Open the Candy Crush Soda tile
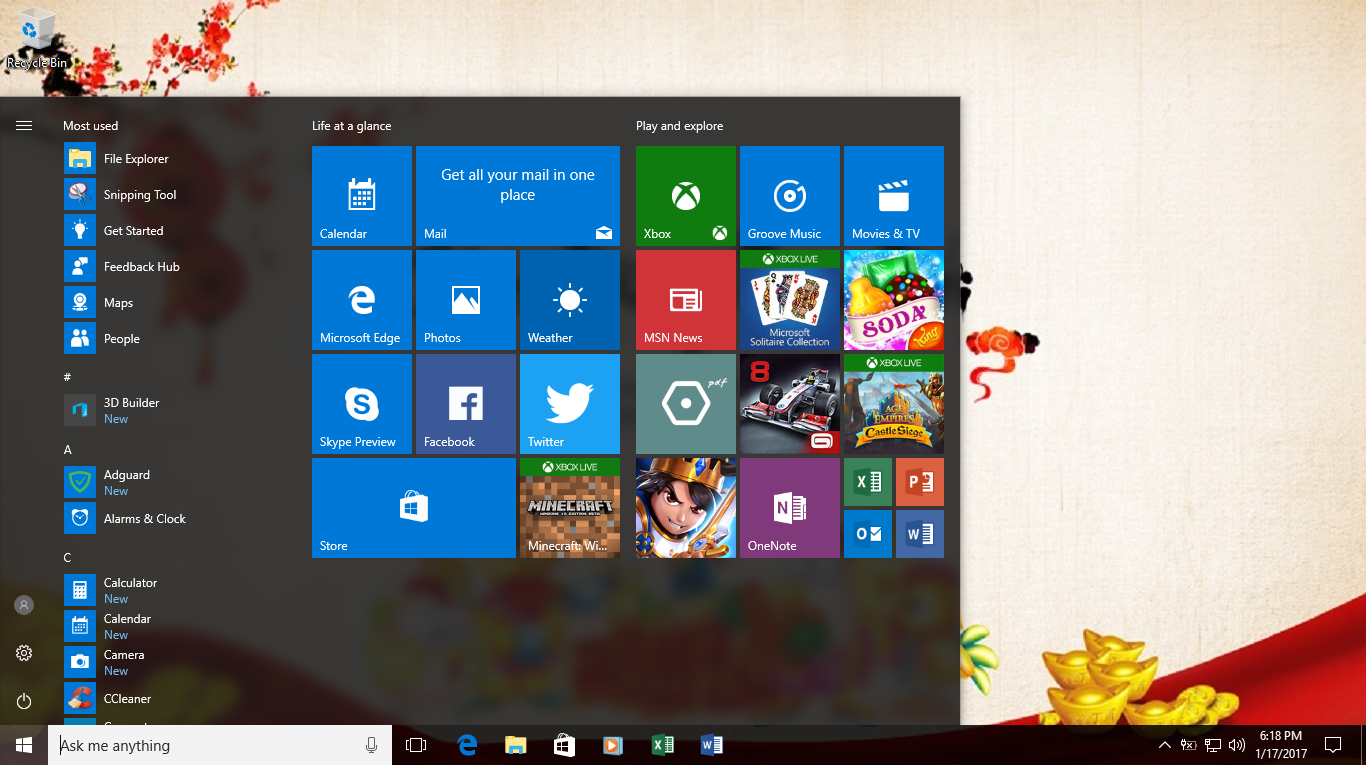The image size is (1366, 765). pos(894,300)
